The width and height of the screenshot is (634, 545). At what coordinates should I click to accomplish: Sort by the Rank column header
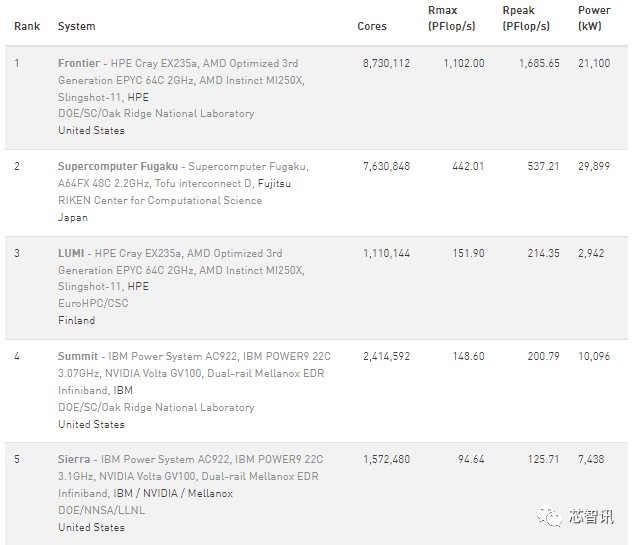[x=27, y=26]
